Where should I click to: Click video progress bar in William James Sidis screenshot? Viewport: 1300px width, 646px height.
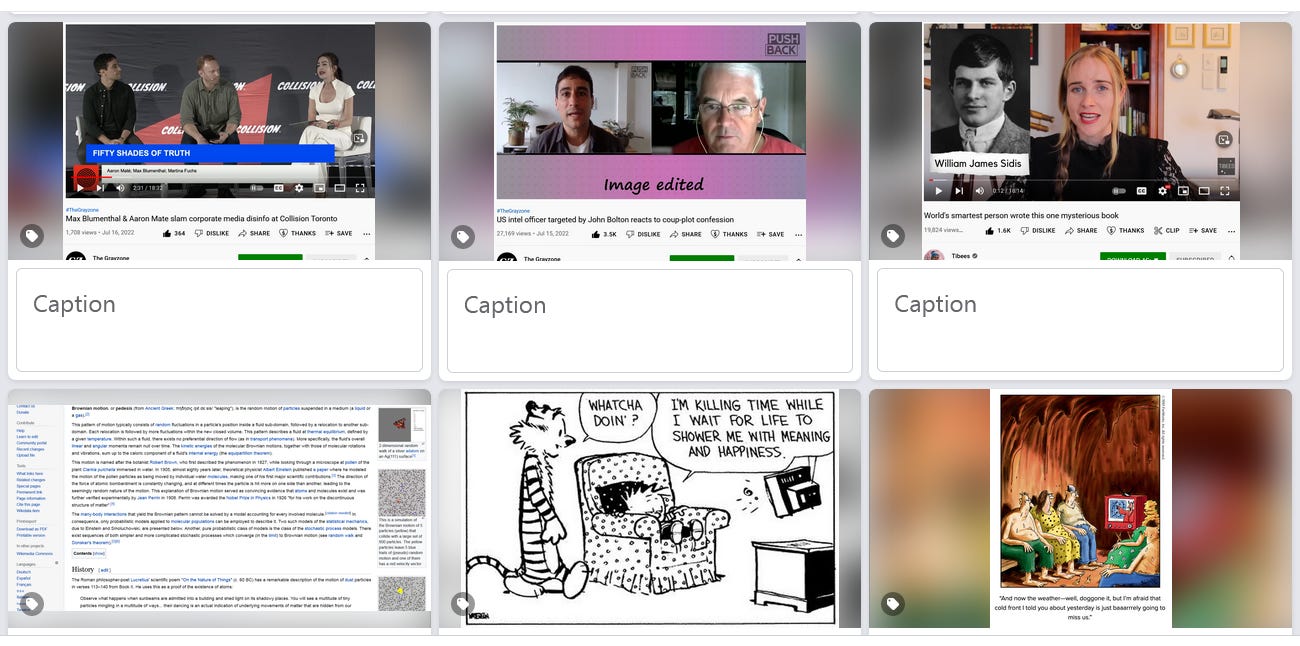1082,180
